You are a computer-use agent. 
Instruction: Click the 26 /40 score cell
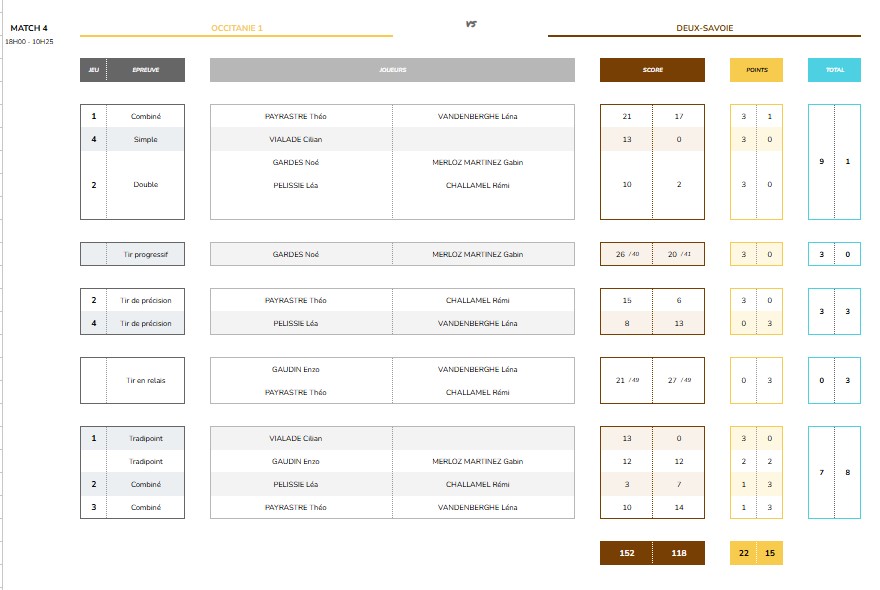(x=627, y=254)
